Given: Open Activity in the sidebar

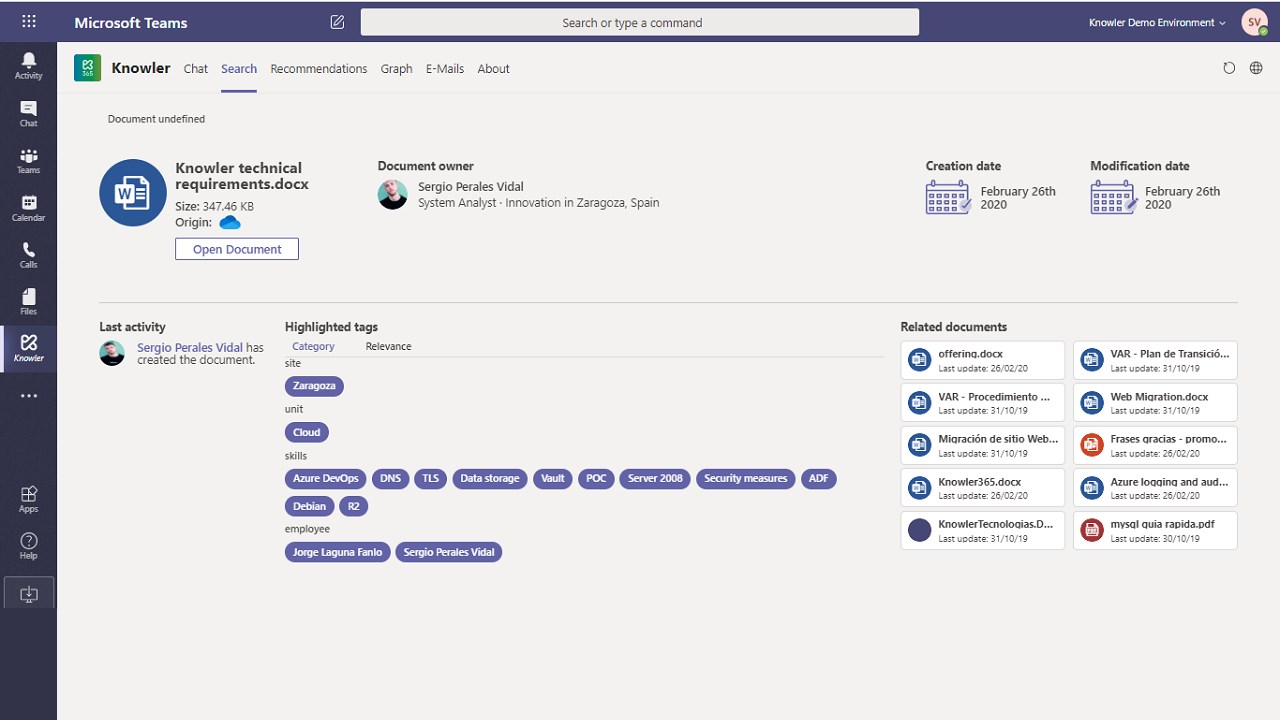Looking at the screenshot, I should click(x=28, y=66).
